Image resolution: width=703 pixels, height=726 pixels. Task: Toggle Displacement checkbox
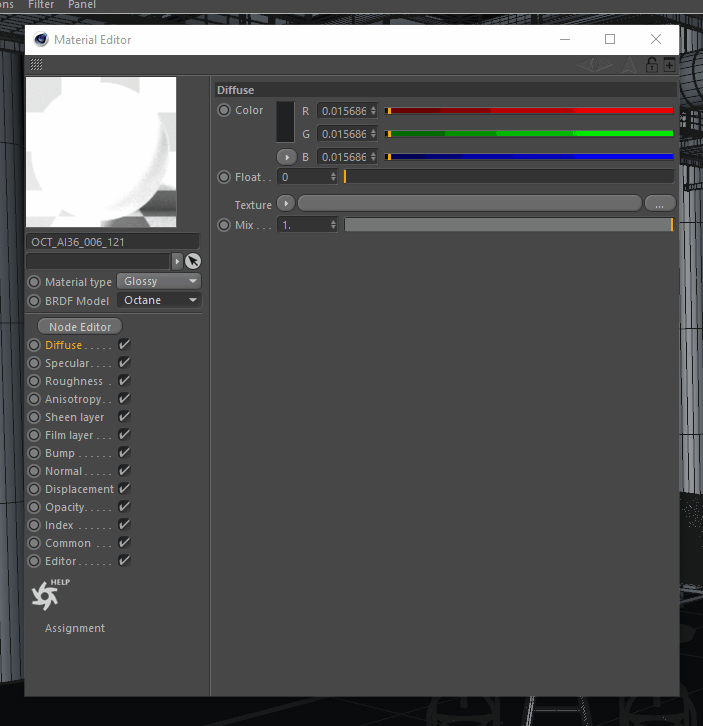click(x=124, y=488)
